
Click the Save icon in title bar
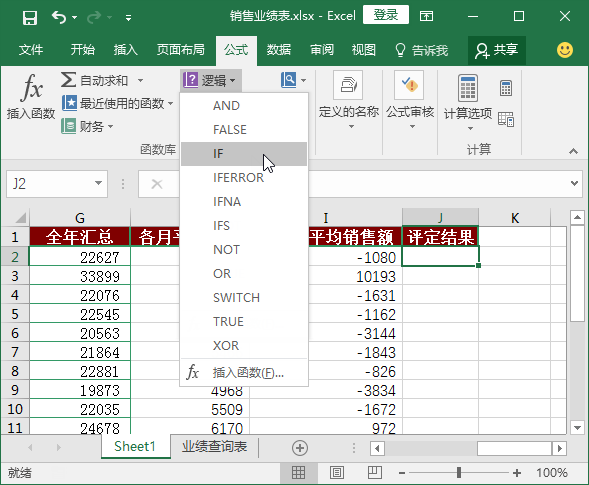point(30,17)
